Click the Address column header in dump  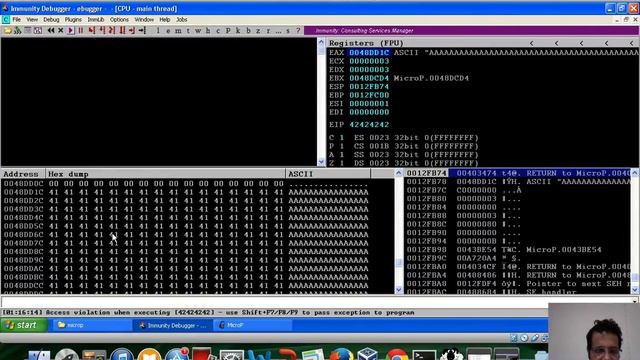tap(23, 174)
